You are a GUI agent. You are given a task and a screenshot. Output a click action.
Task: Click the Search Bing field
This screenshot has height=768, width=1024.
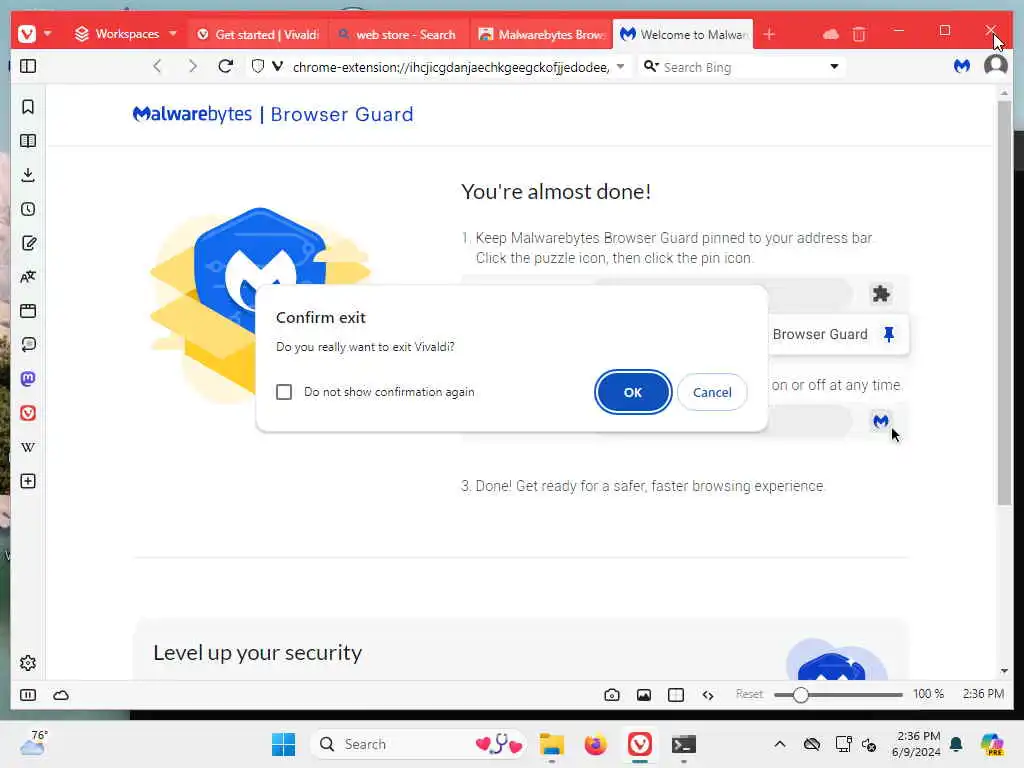coord(741,67)
